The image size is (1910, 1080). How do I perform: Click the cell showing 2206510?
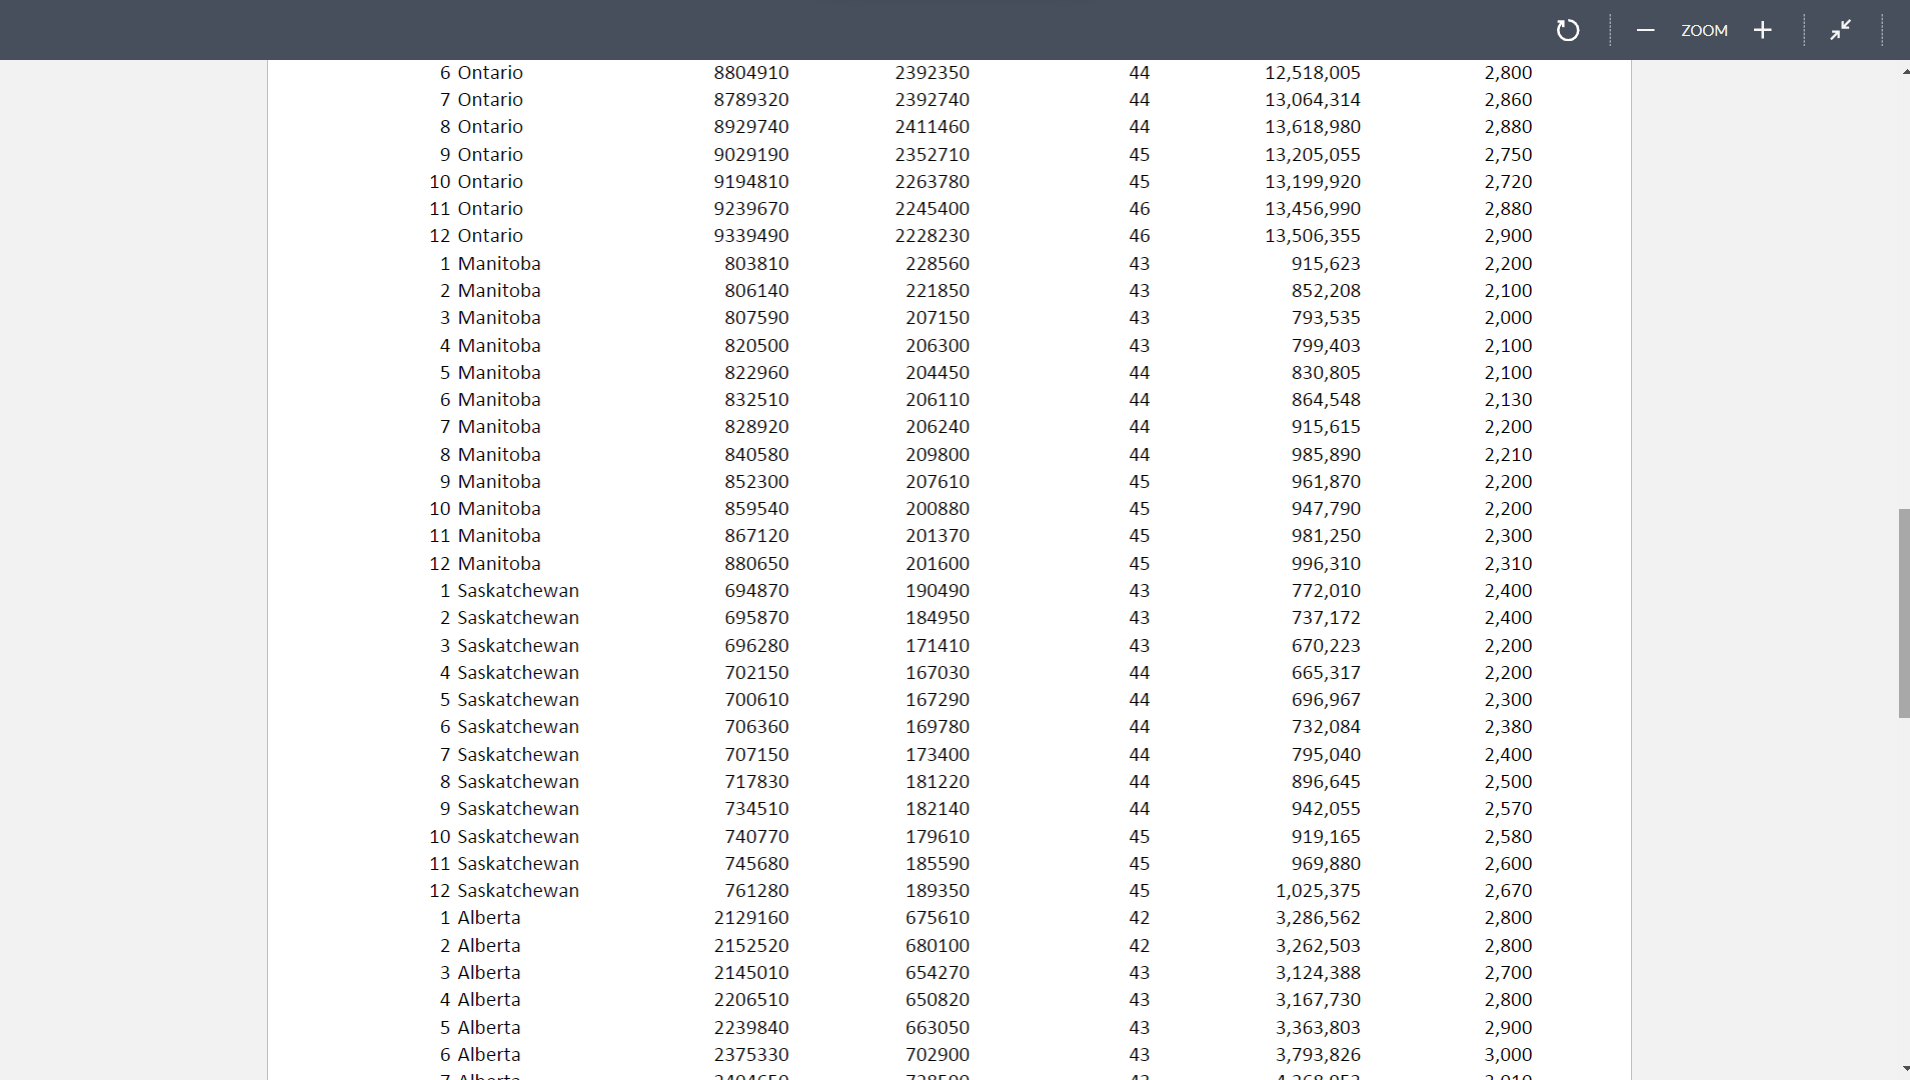(751, 1000)
